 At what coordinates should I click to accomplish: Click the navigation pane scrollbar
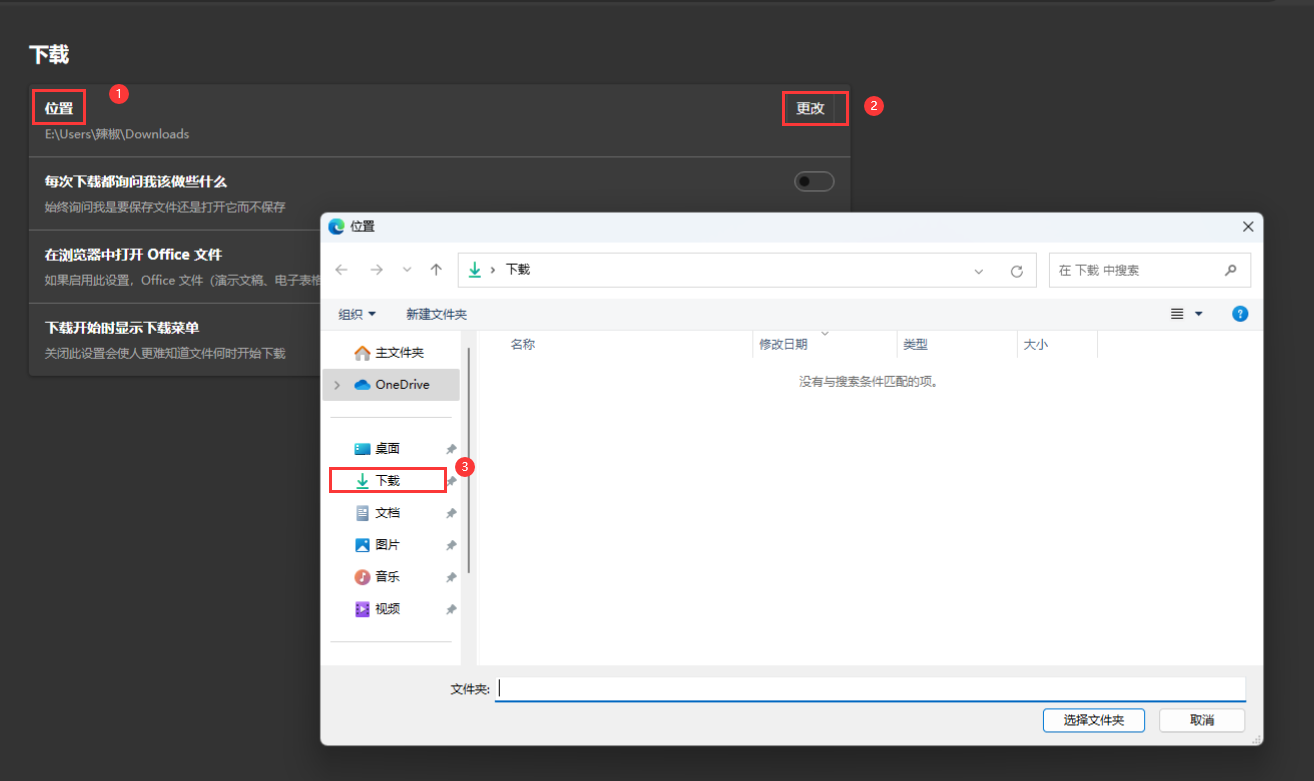[468, 460]
